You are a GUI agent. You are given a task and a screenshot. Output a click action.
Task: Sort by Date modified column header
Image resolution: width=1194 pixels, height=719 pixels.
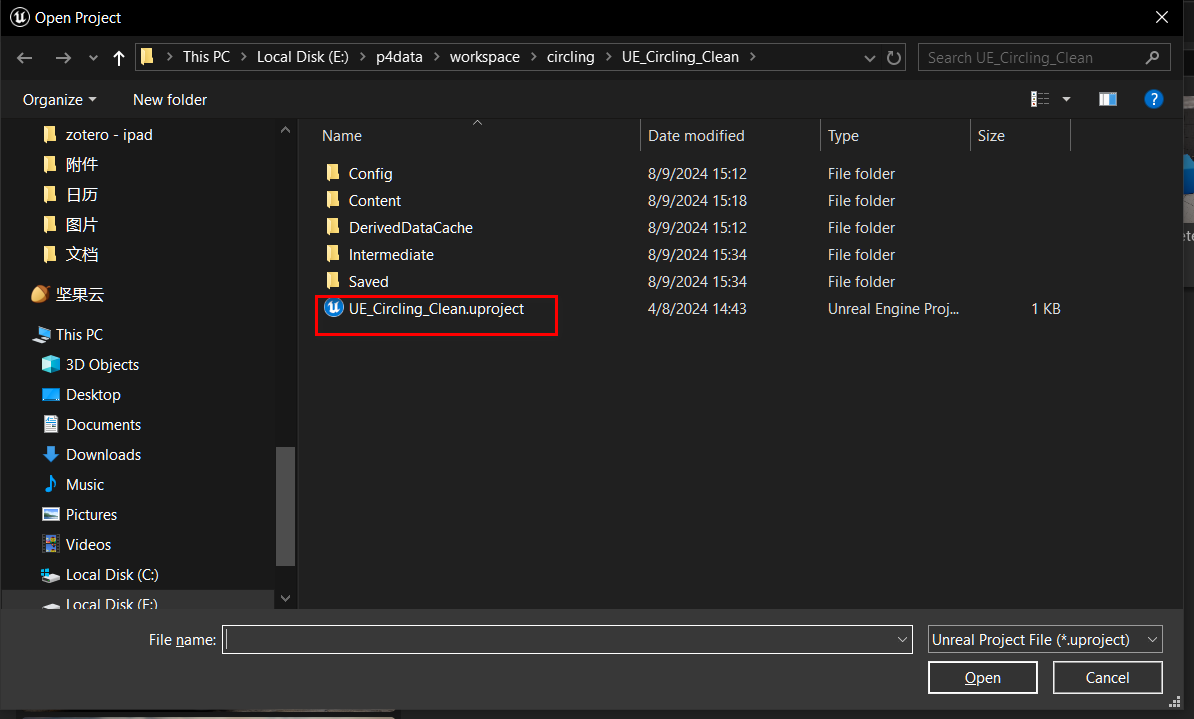point(696,136)
